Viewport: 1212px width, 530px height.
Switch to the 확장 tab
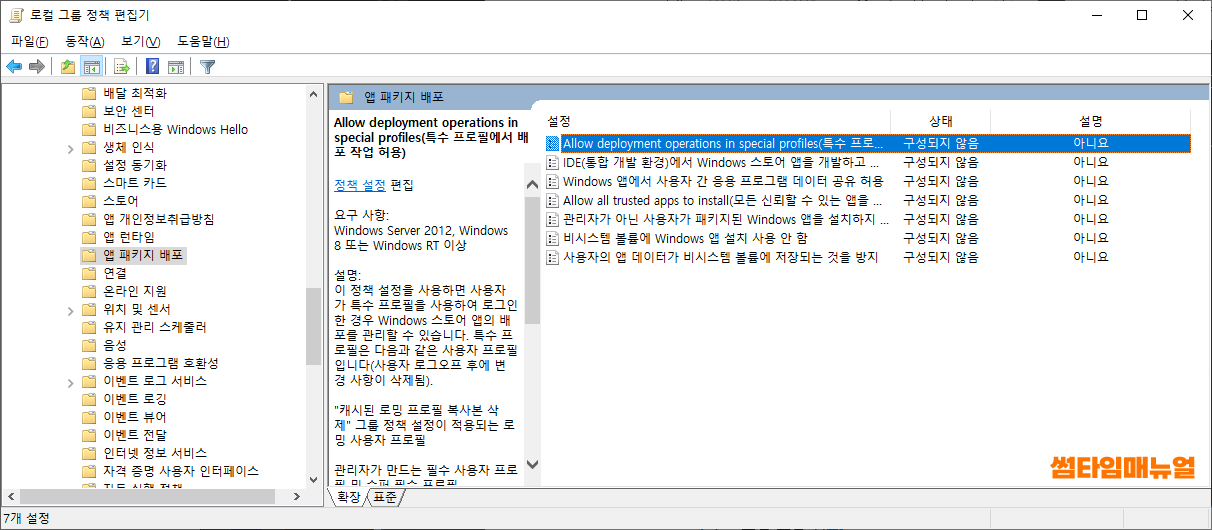pos(348,497)
